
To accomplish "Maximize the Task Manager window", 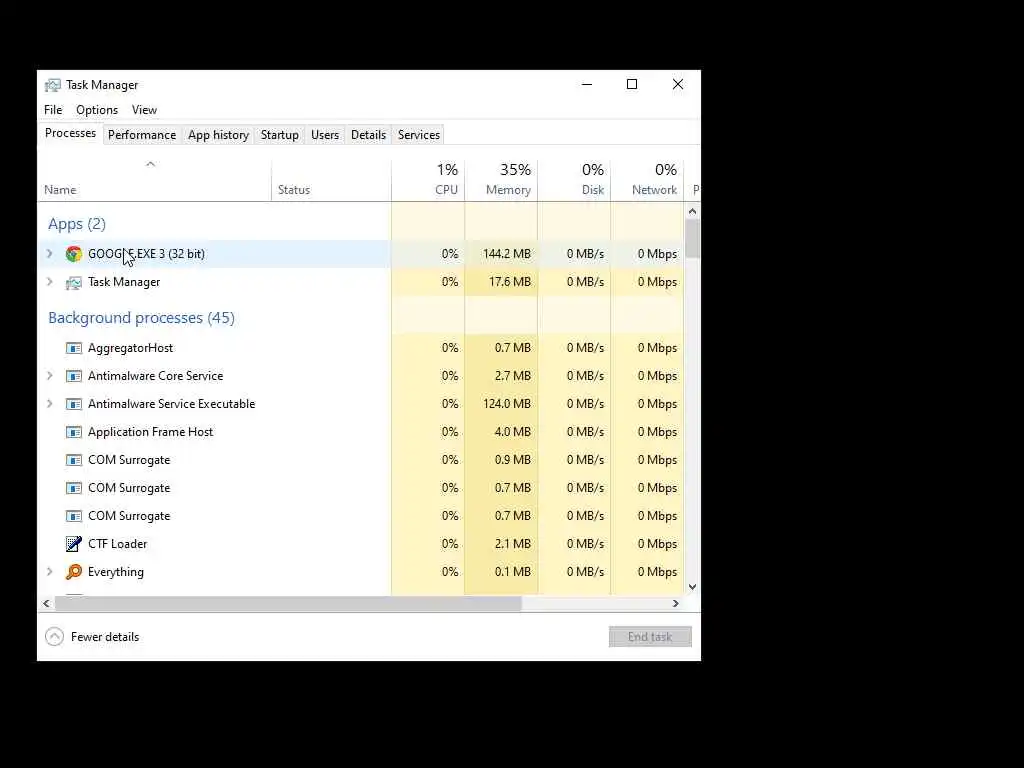I will tap(632, 84).
